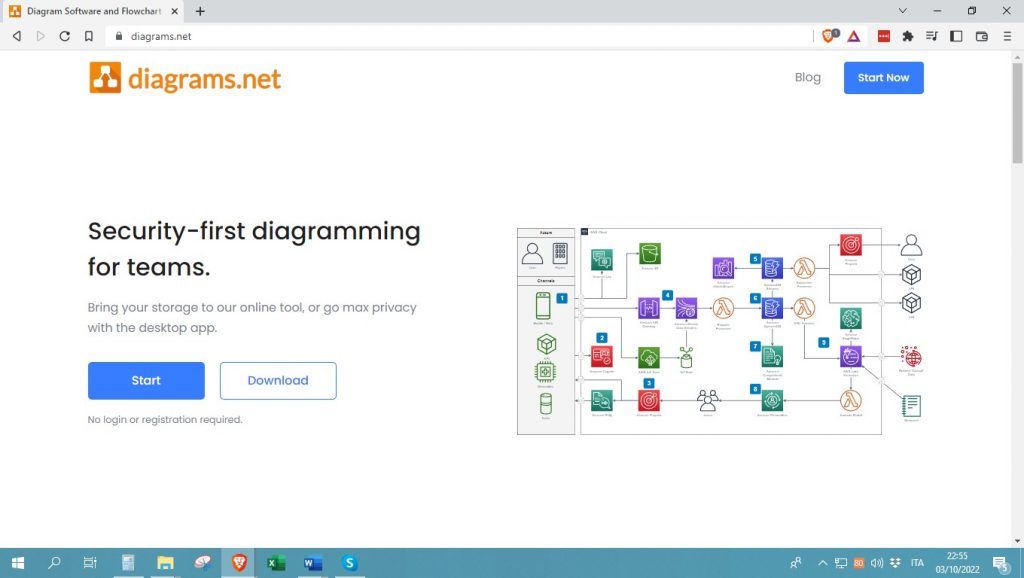
Task: Toggle the browser sidebar panel icon
Action: (x=957, y=36)
